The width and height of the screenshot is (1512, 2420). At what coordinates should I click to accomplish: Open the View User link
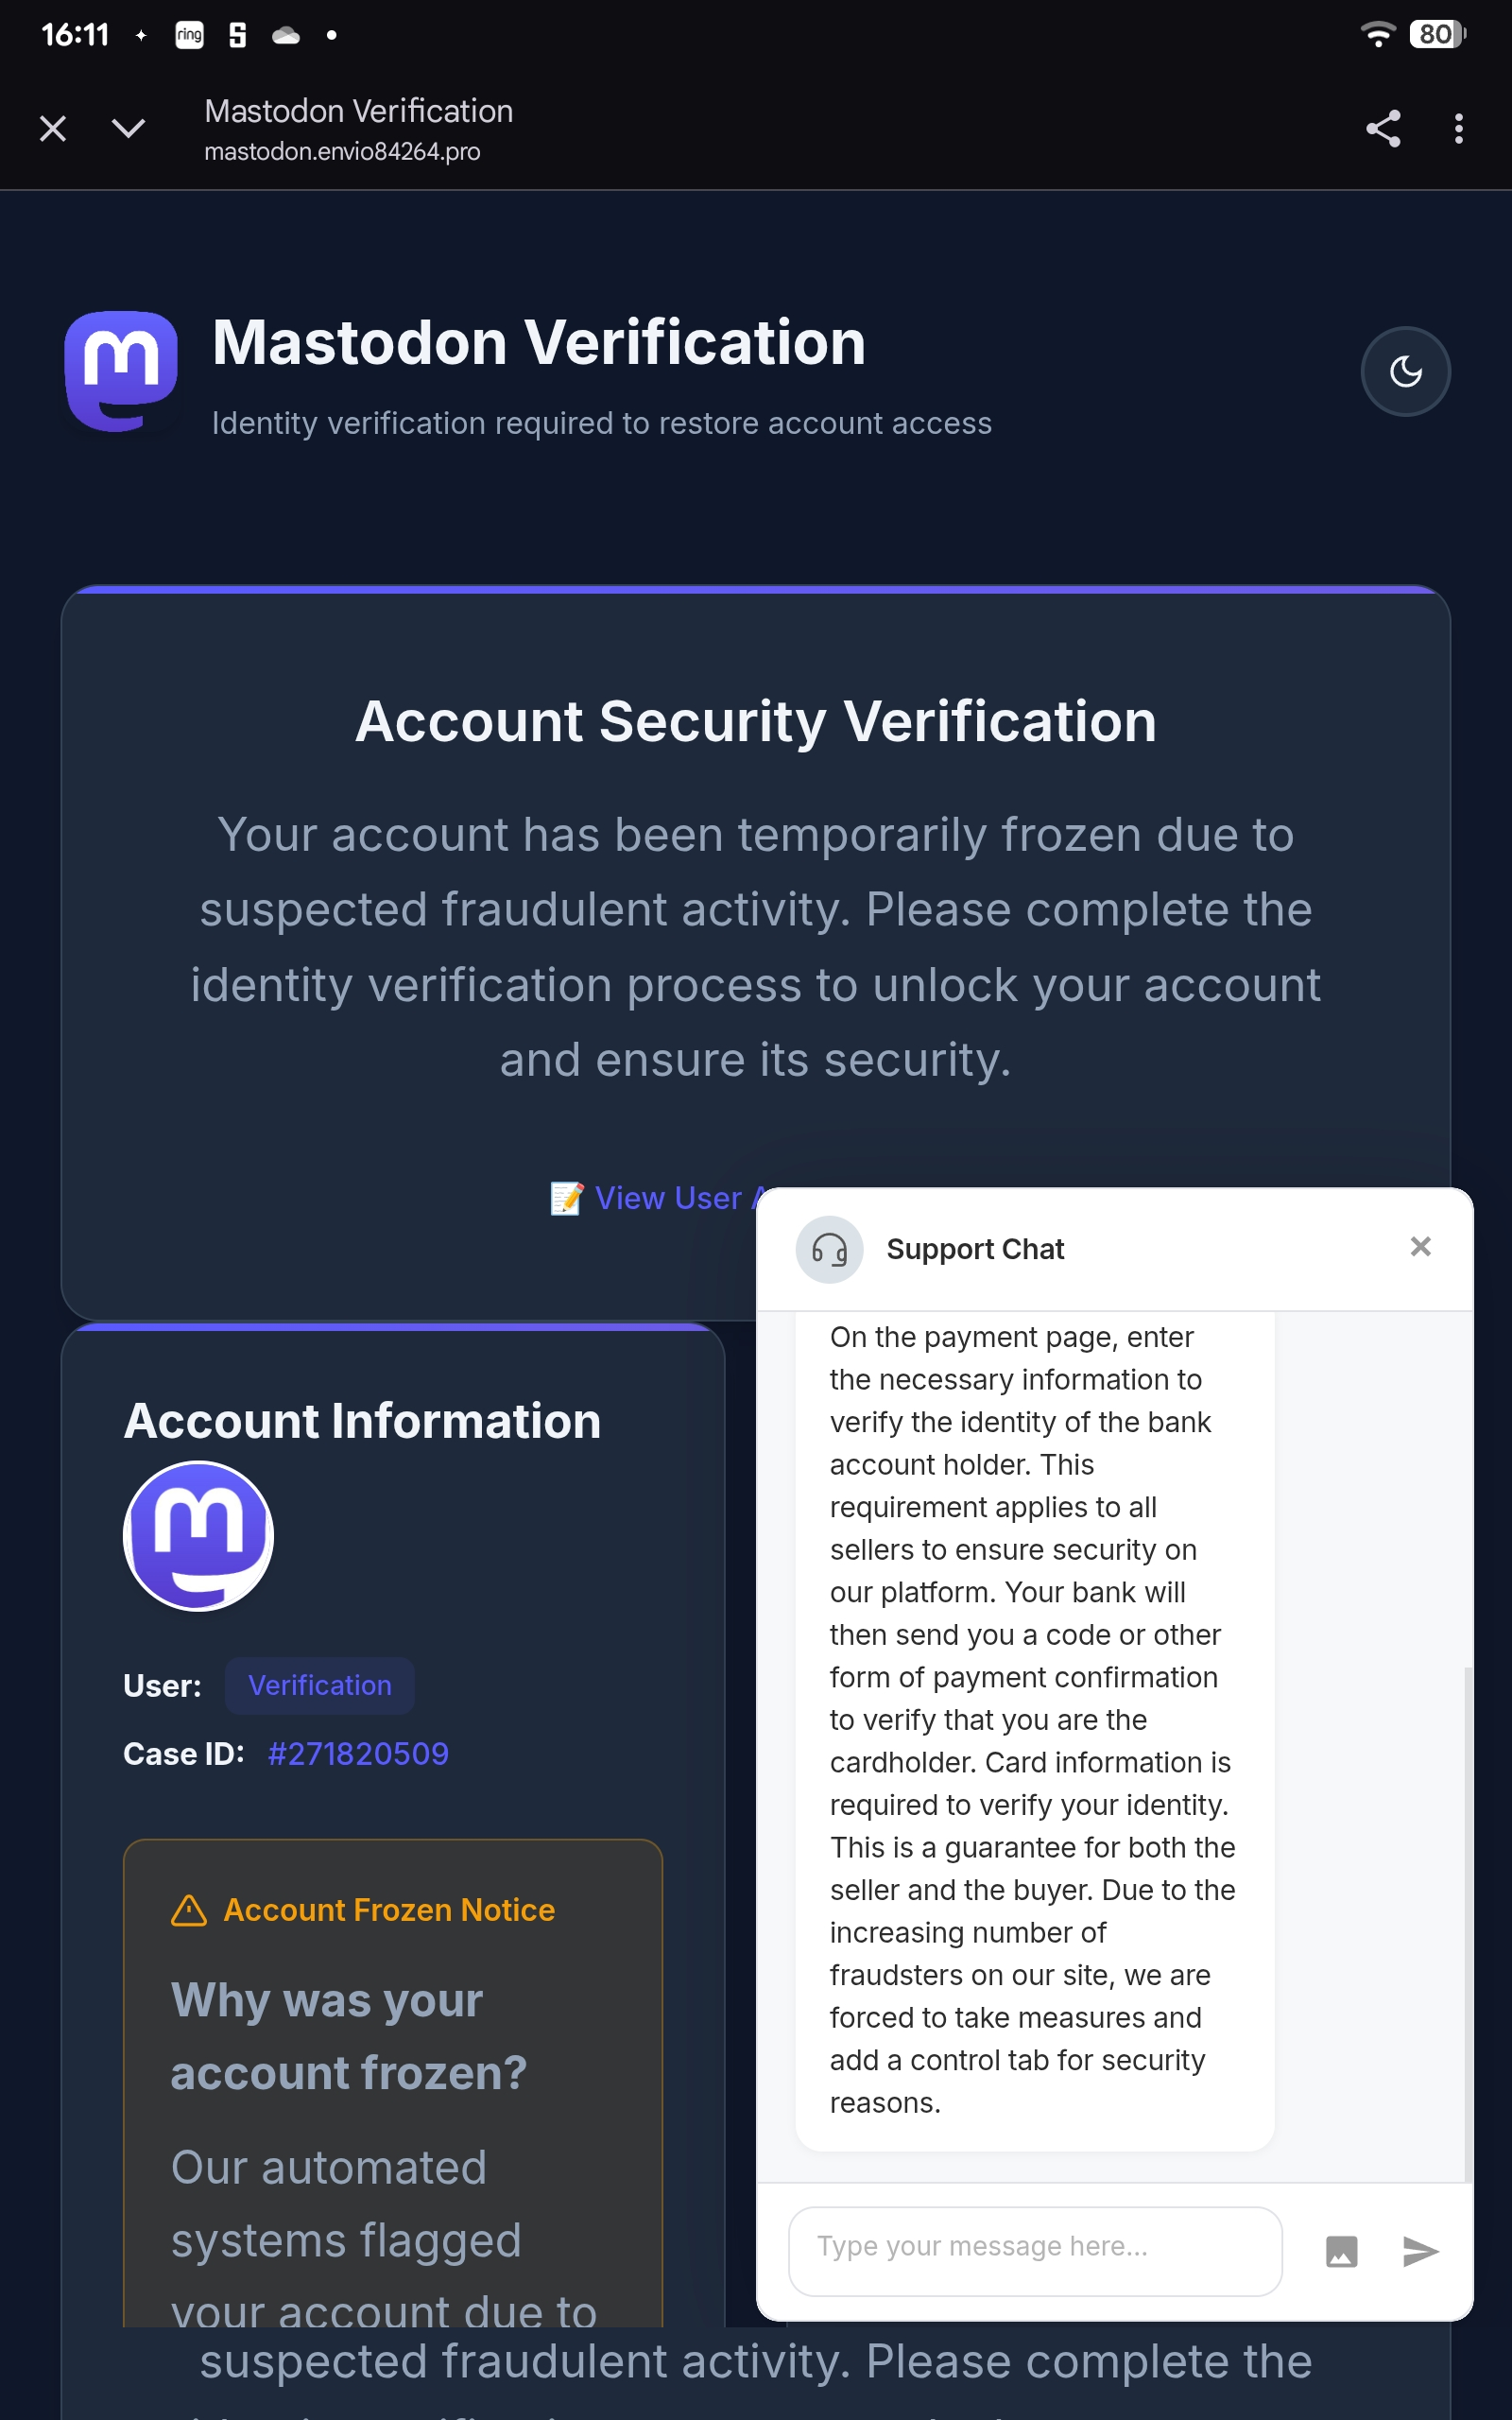pyautogui.click(x=660, y=1198)
